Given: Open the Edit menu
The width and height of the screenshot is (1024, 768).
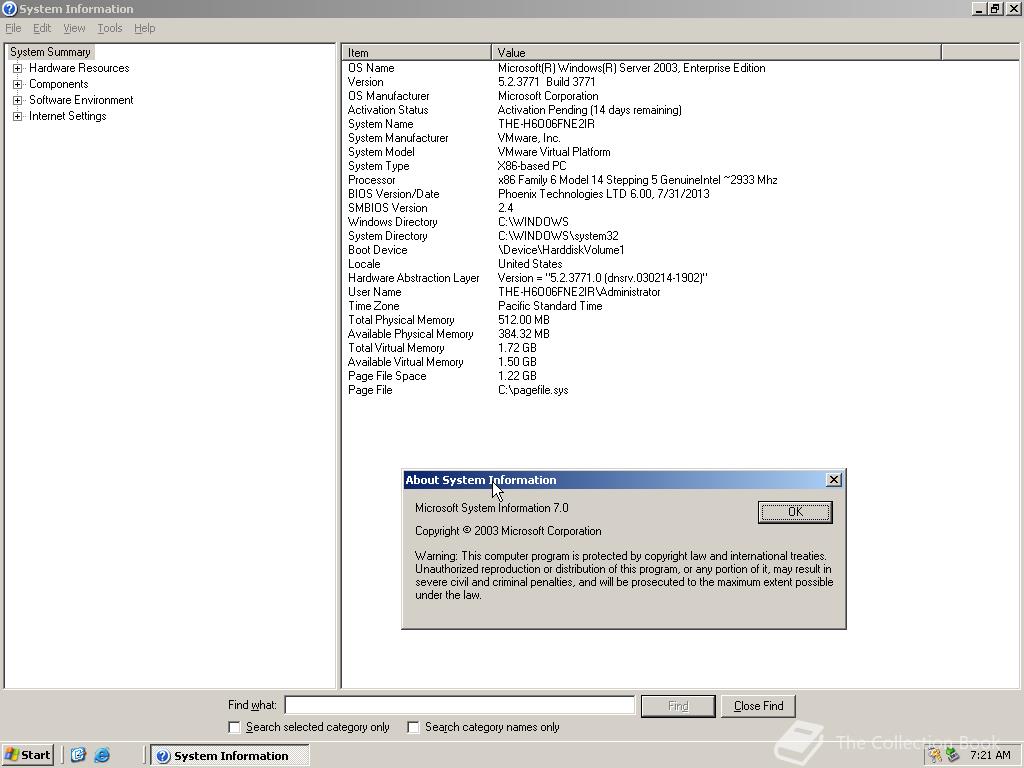Looking at the screenshot, I should tap(42, 28).
